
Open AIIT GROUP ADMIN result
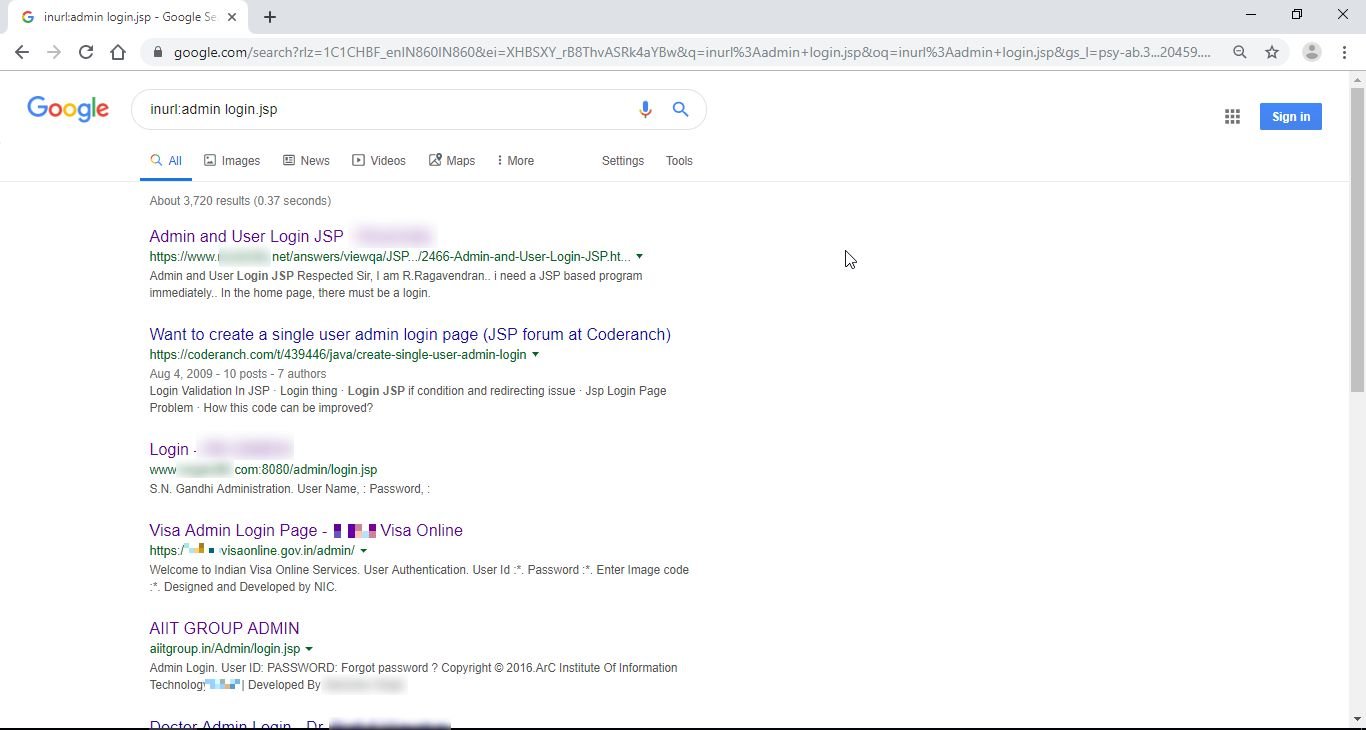coord(224,628)
